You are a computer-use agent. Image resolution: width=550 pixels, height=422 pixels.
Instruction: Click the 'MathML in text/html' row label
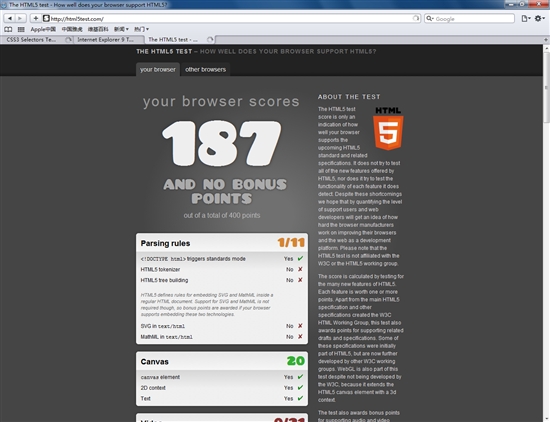[x=166, y=337]
